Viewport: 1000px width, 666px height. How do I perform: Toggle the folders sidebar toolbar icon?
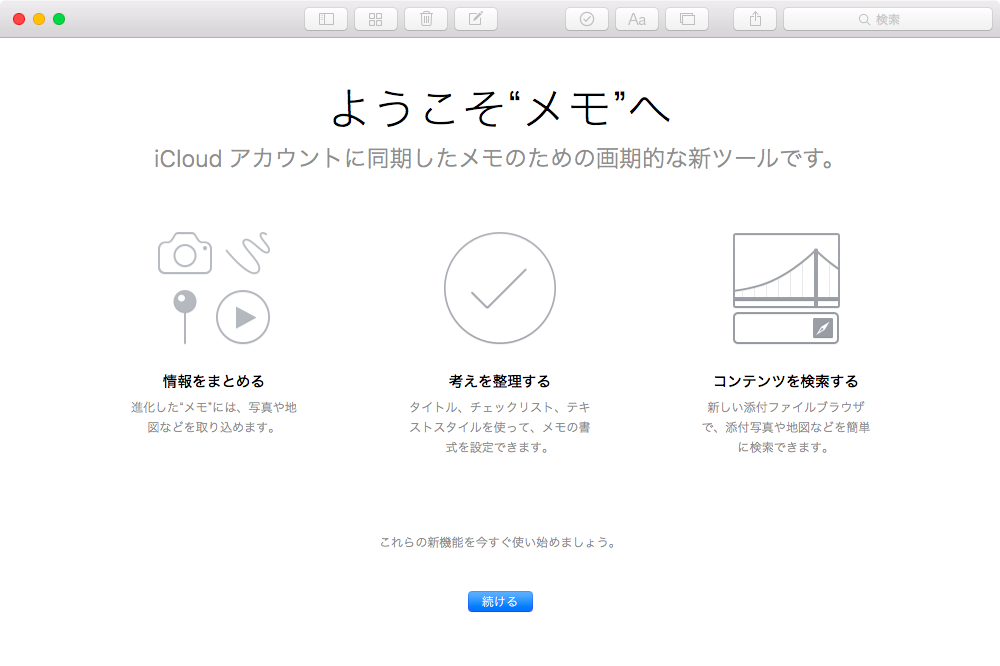pyautogui.click(x=326, y=19)
